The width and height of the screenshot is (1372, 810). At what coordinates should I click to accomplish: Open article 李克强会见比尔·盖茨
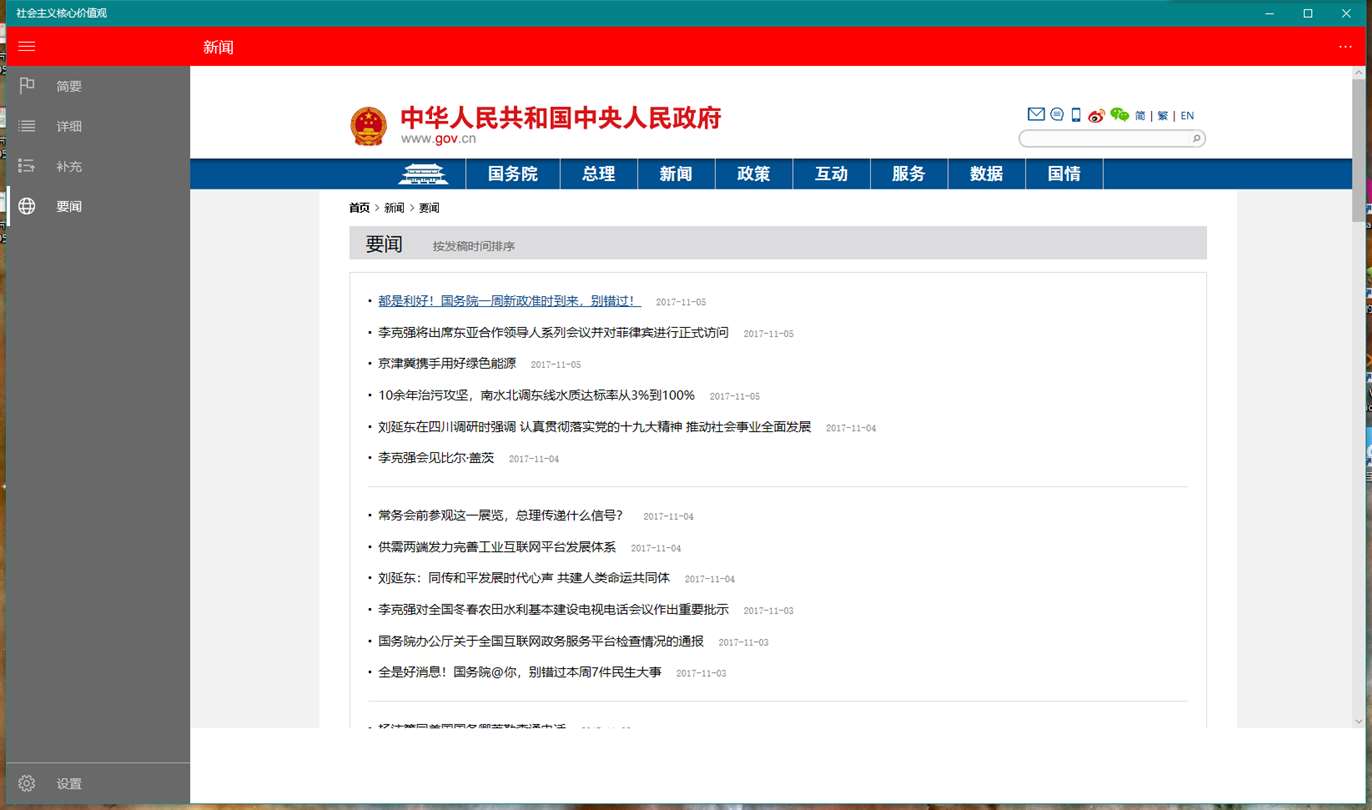[x=436, y=457]
